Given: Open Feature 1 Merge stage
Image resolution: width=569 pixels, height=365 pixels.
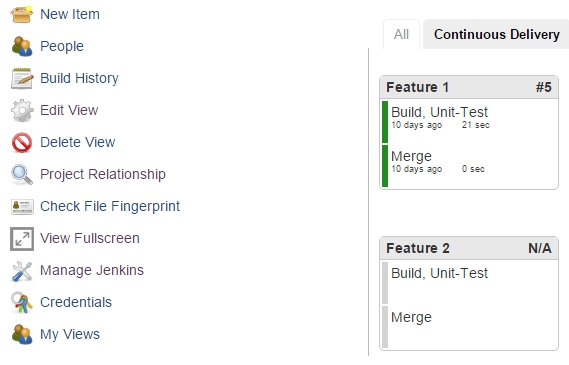Looking at the screenshot, I should click(x=411, y=156).
